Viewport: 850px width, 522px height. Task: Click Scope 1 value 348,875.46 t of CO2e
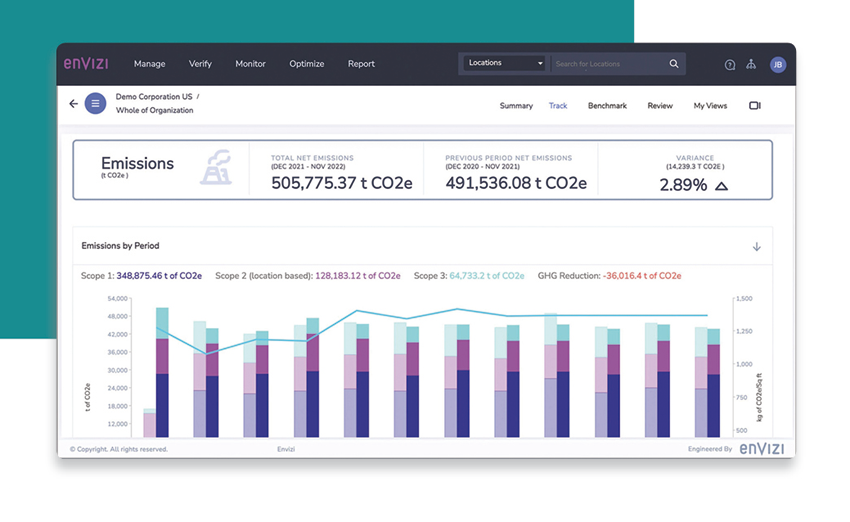[x=159, y=275]
